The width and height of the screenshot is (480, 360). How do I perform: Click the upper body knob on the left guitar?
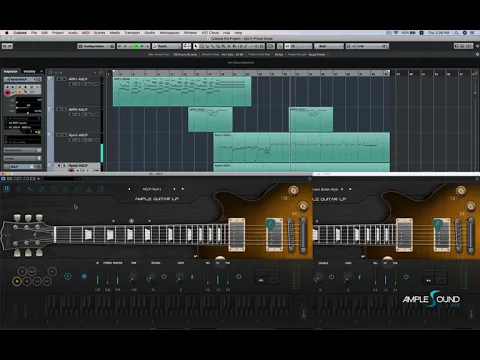point(293,190)
